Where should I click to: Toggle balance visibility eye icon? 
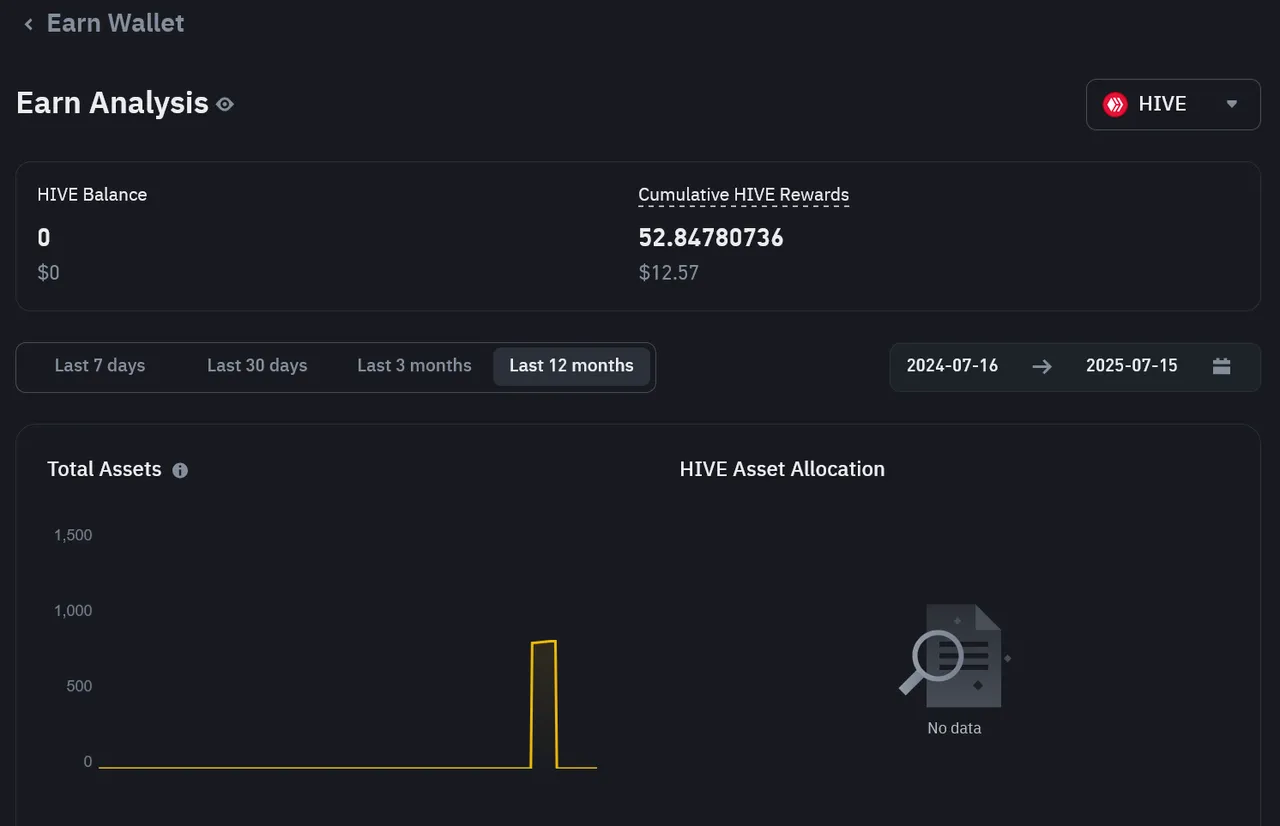[225, 104]
